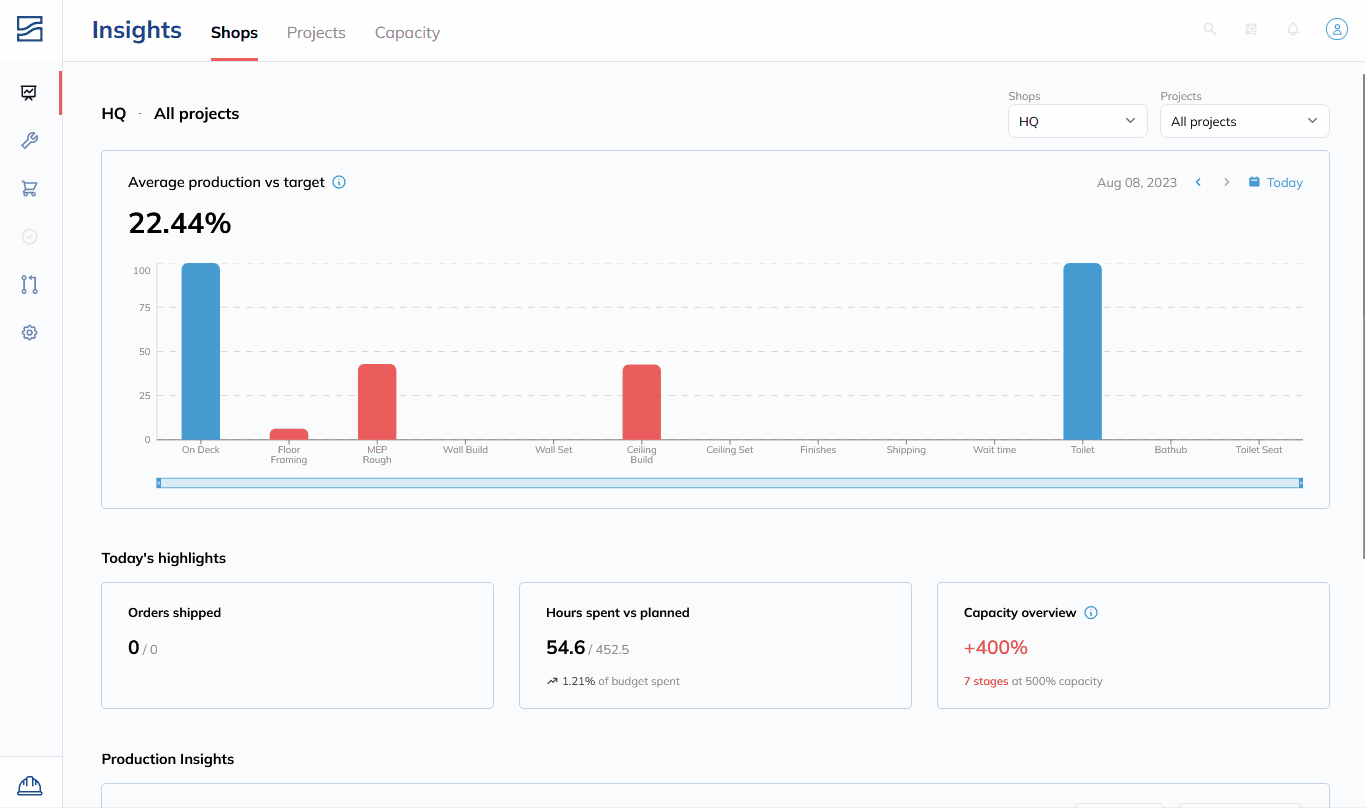Screen dimensions: 1365x808
Task: Click the red 7 stages link
Action: [986, 681]
